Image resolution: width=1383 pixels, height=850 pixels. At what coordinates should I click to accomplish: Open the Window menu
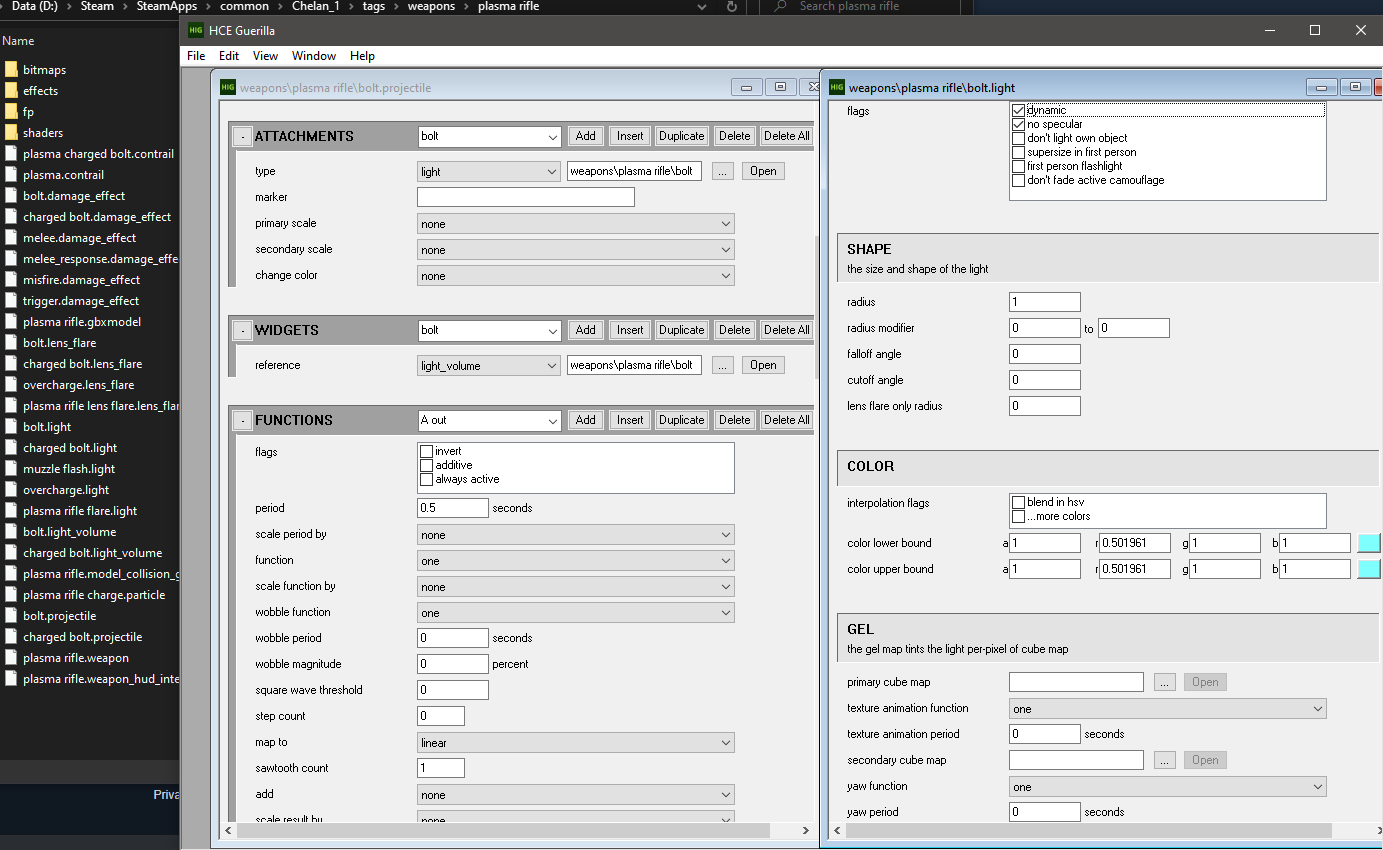[x=314, y=56]
